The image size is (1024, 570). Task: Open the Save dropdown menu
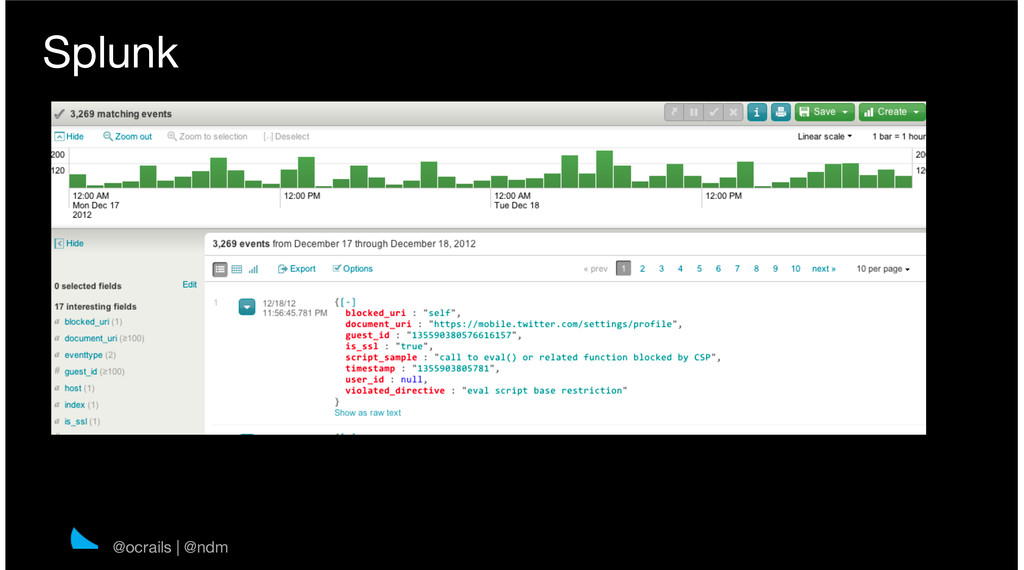tap(824, 112)
